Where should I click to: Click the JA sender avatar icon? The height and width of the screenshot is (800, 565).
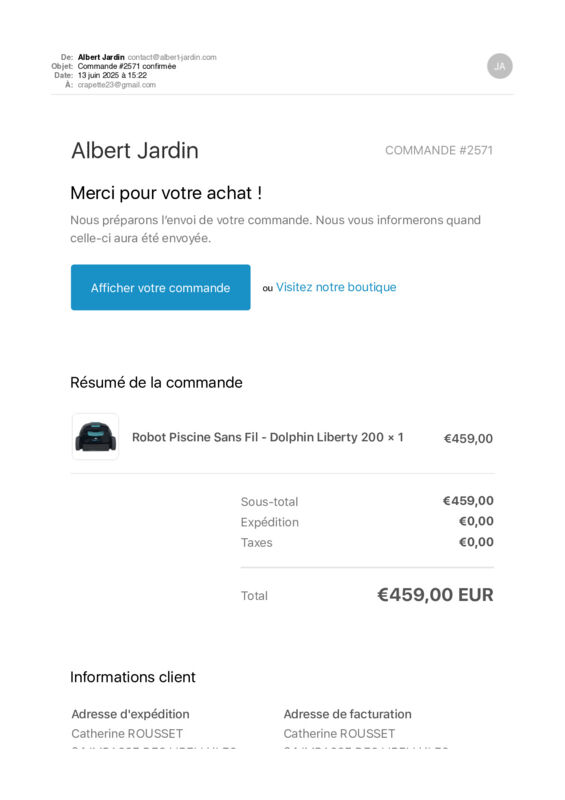point(500,66)
